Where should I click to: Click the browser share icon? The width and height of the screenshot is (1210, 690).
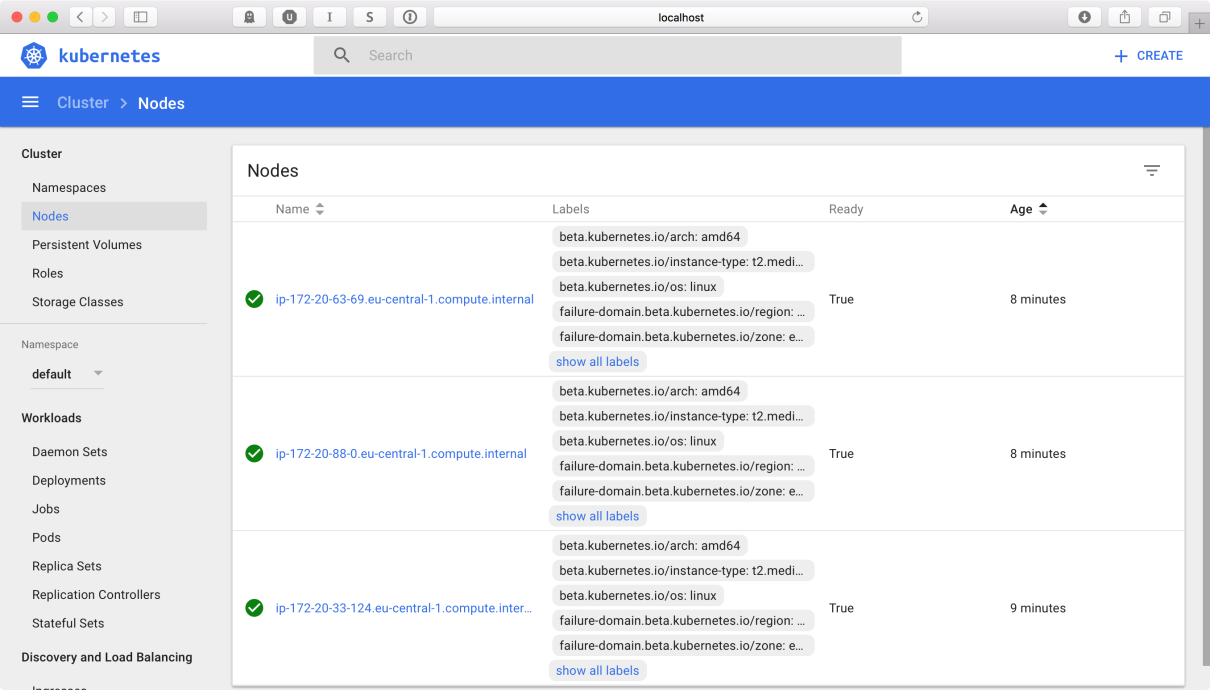tap(1124, 16)
